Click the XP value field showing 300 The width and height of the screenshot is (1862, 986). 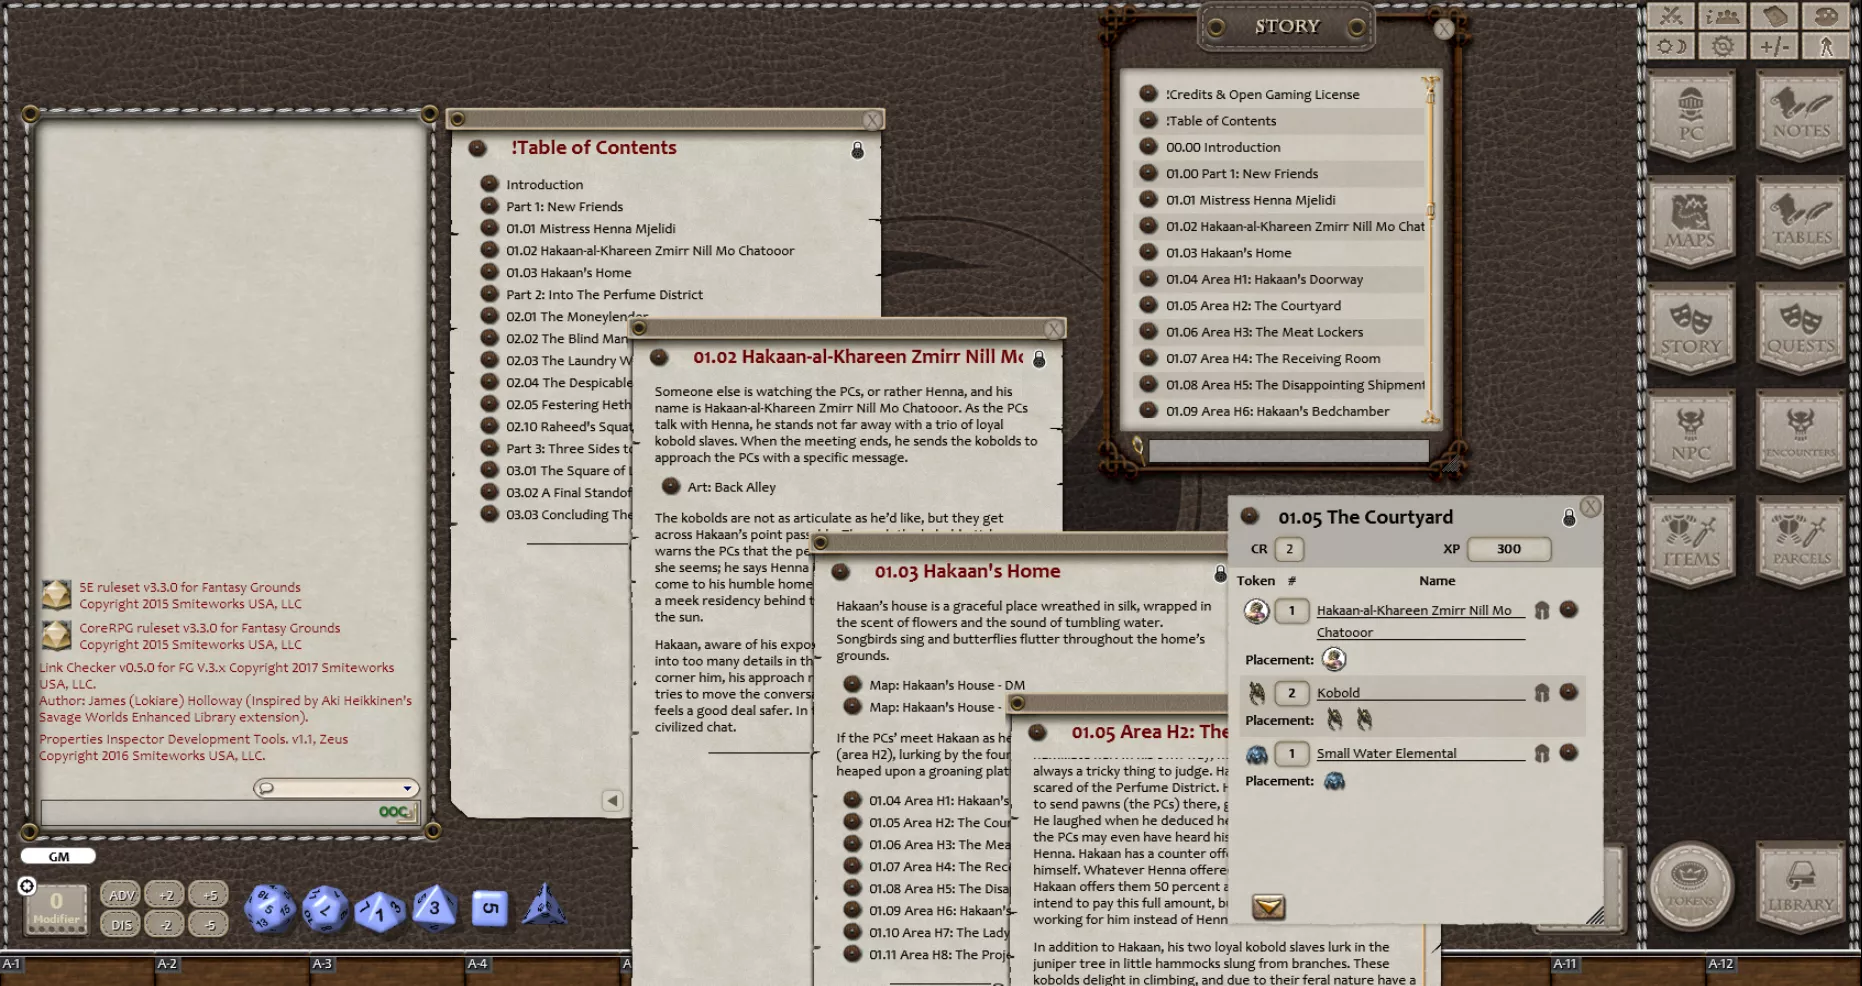tap(1509, 549)
